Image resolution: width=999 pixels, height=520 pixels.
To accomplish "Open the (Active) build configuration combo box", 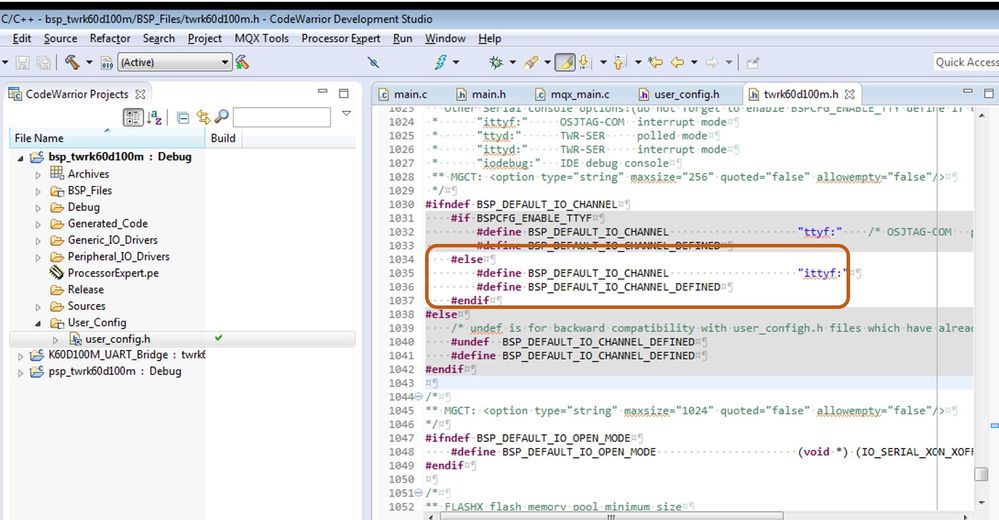I will 174,62.
